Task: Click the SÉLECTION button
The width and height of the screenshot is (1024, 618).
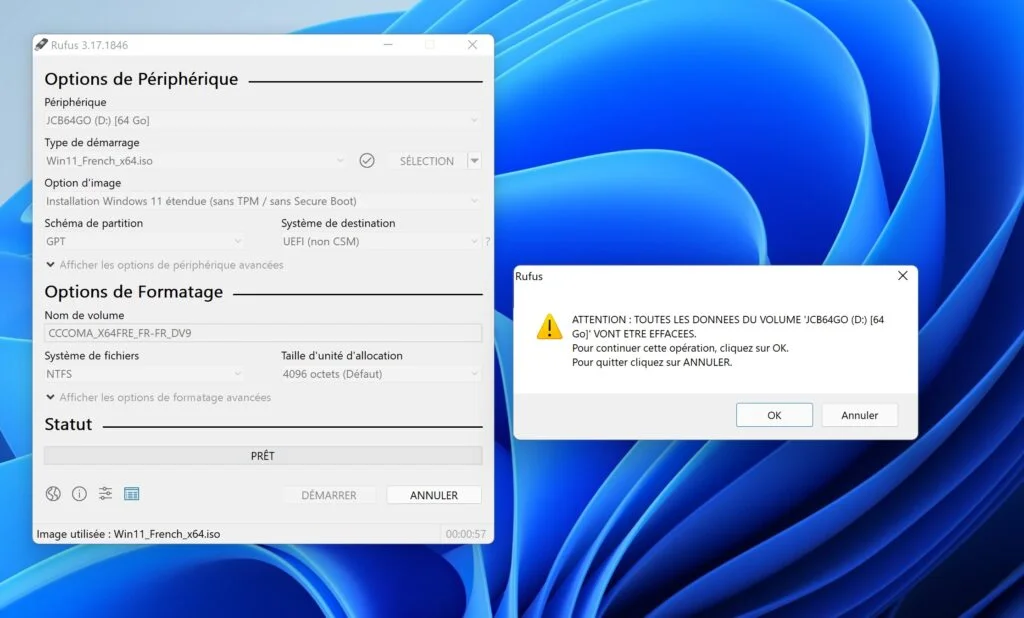Action: pos(426,161)
